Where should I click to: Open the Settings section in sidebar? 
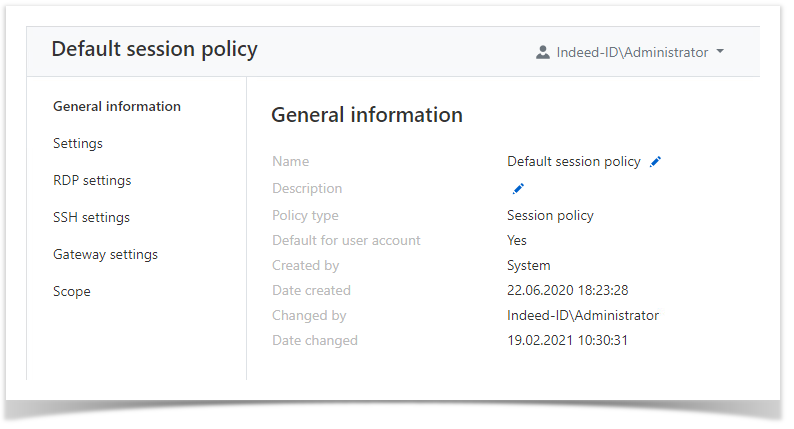(x=78, y=144)
